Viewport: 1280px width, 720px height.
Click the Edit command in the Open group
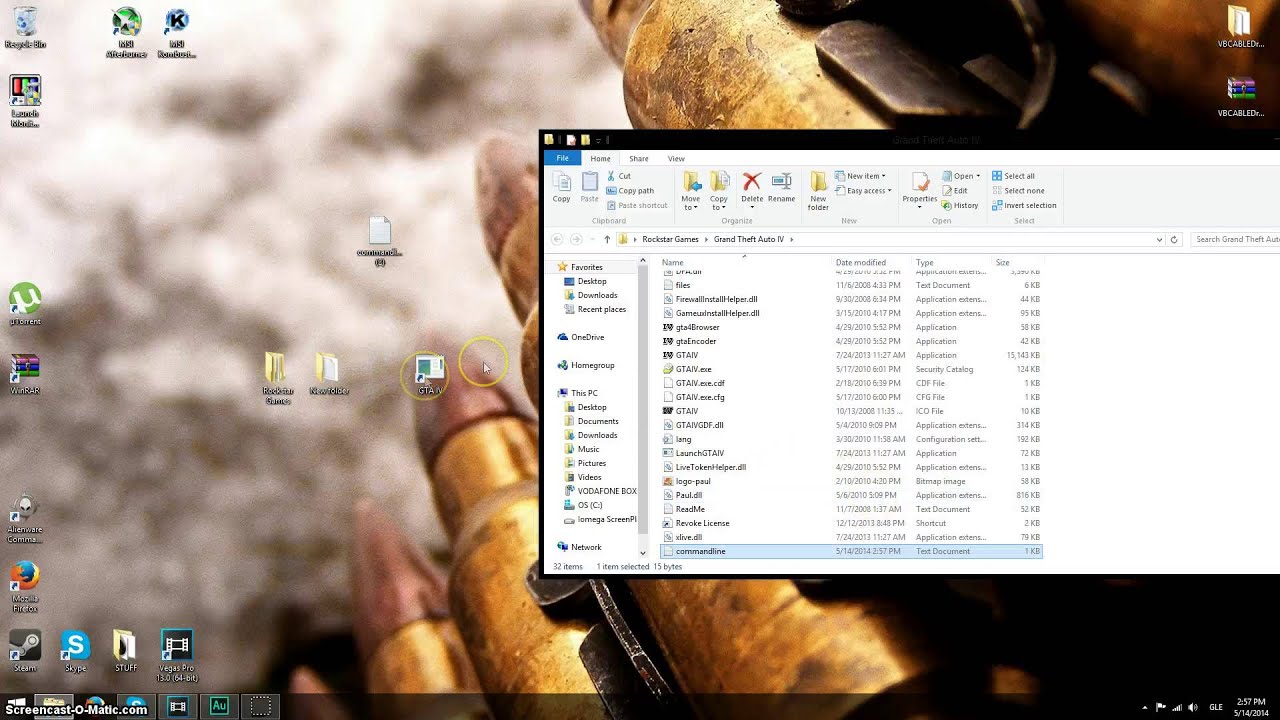pyautogui.click(x=954, y=190)
